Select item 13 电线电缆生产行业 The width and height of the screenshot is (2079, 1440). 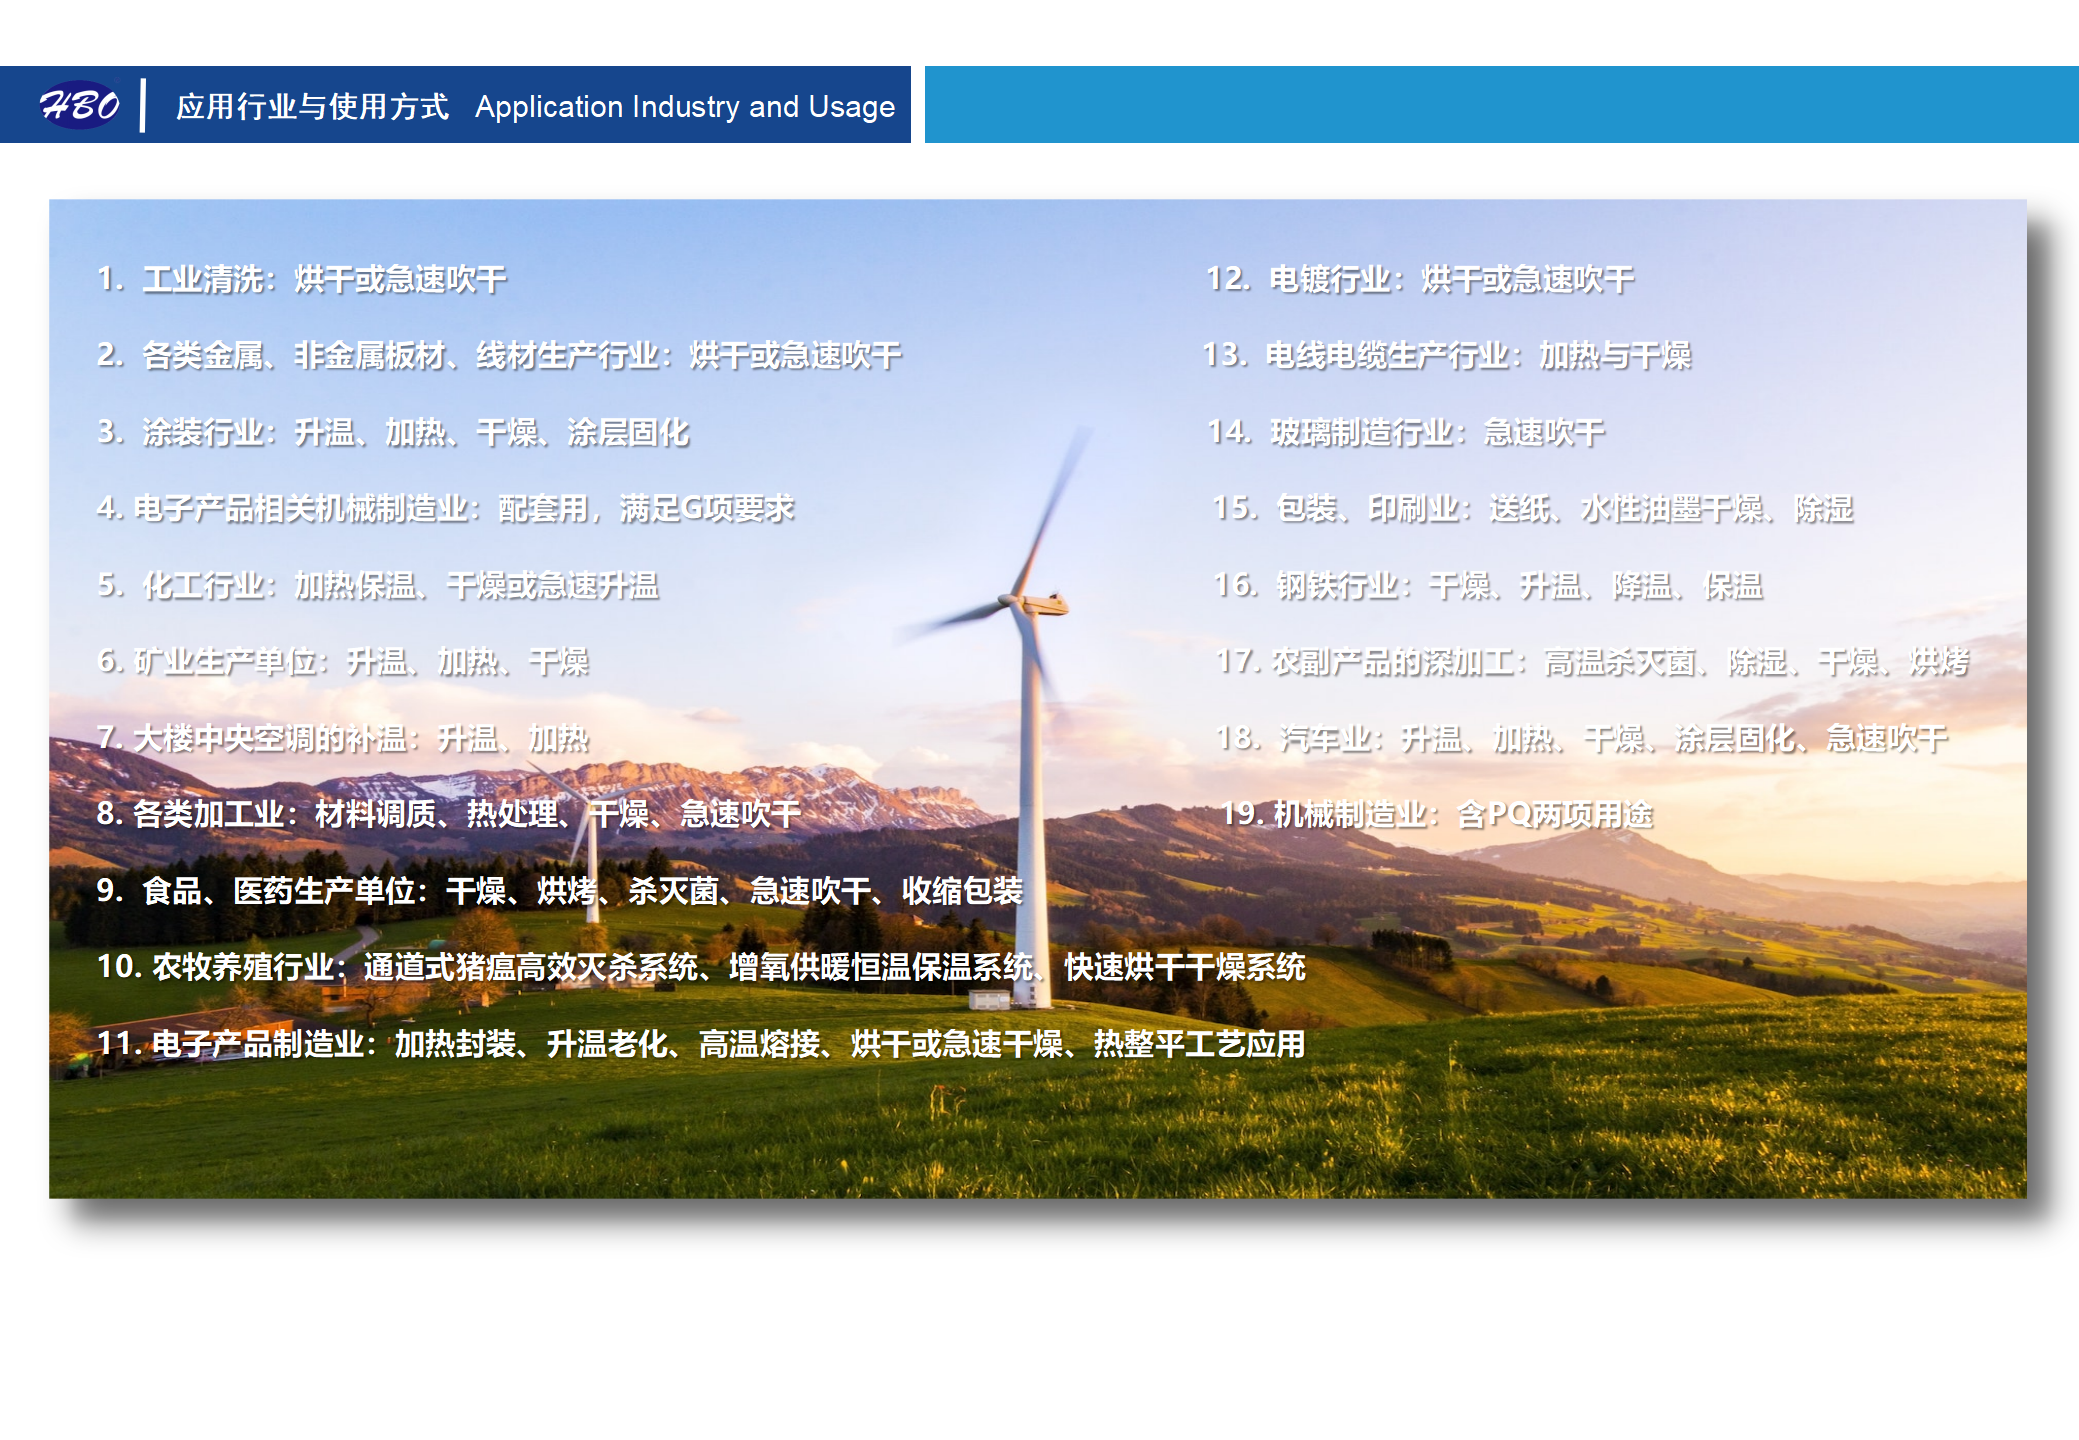click(1450, 356)
